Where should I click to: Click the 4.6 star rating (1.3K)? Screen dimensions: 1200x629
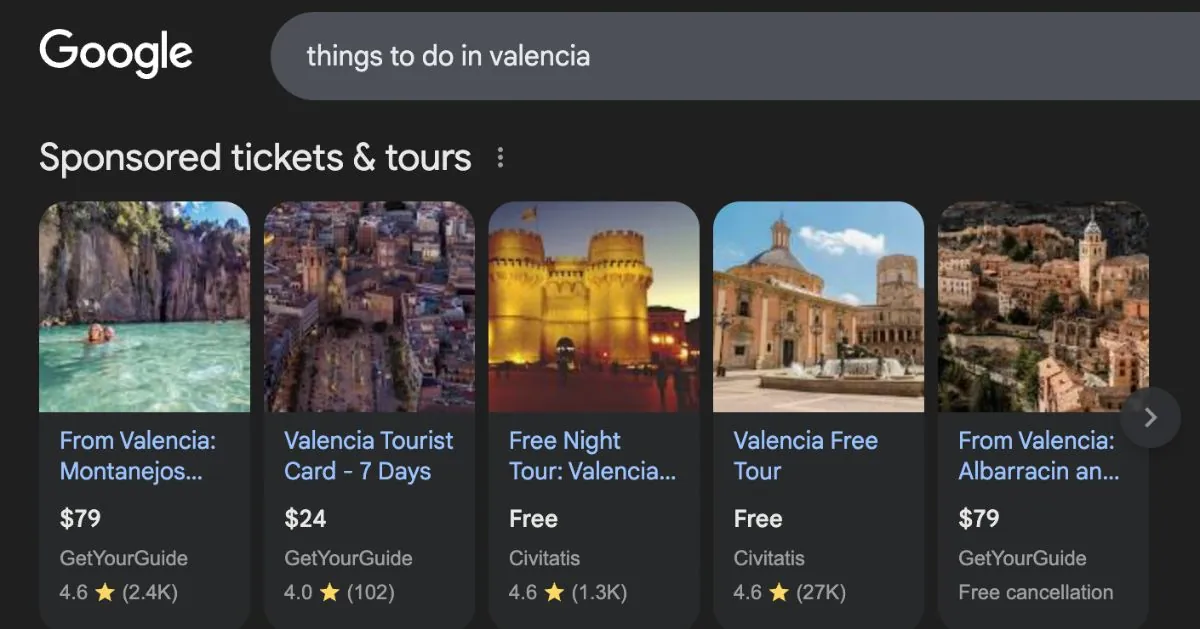(x=567, y=592)
